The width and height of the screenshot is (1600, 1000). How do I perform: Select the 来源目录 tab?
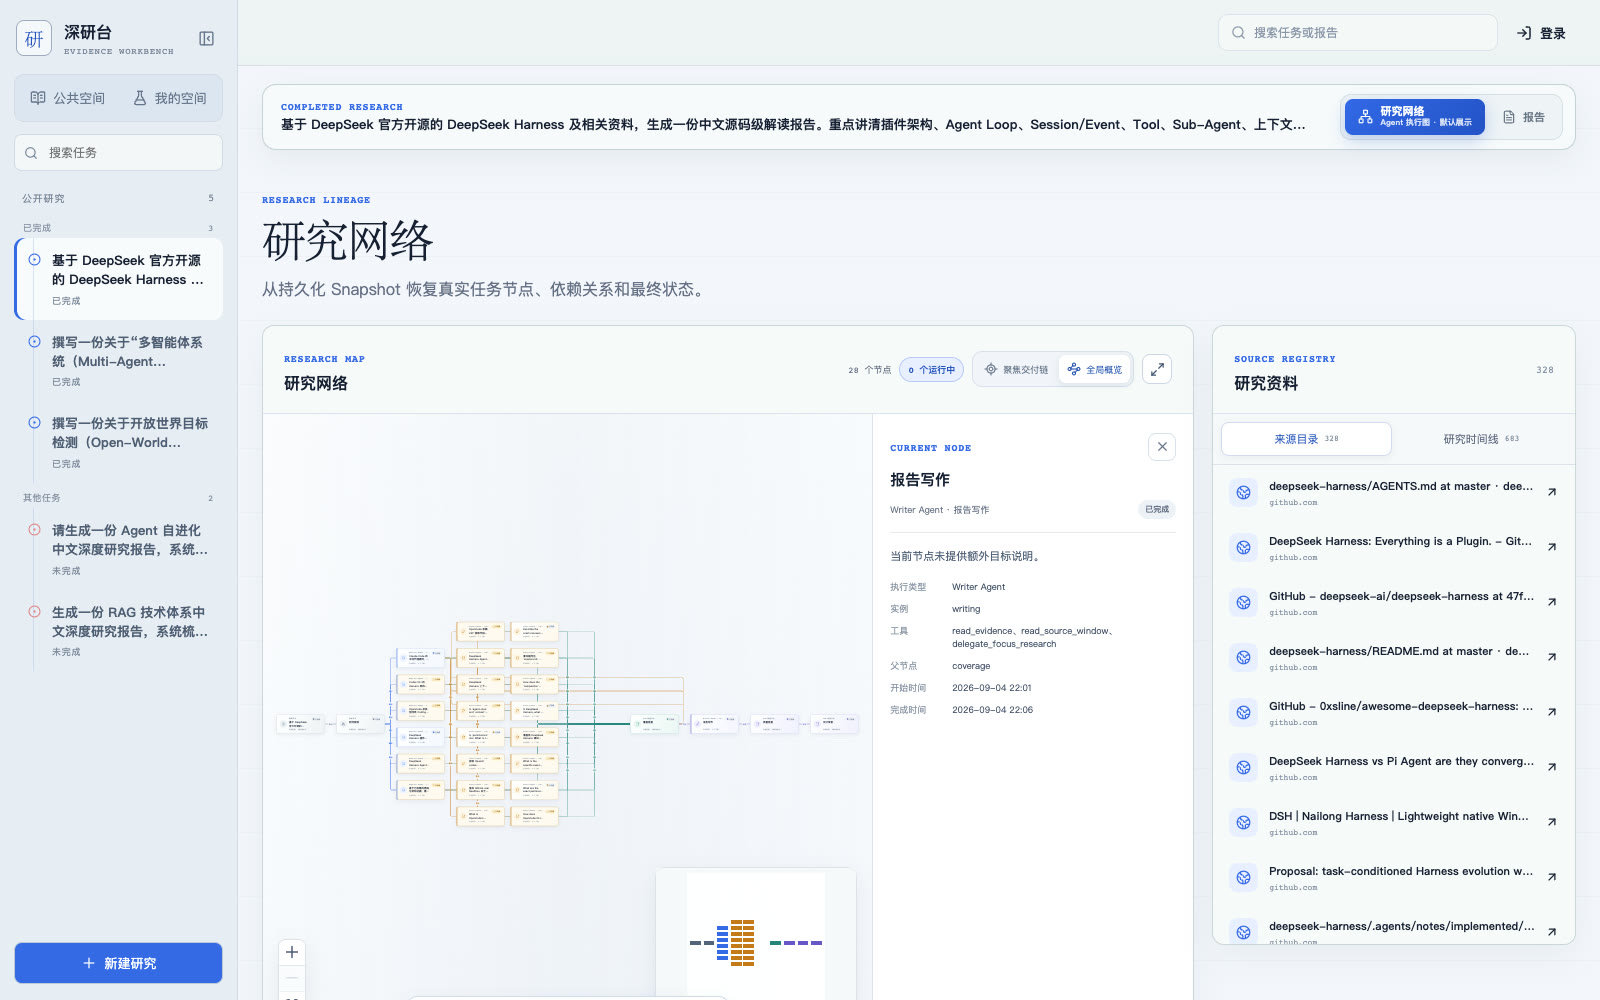click(x=1306, y=438)
